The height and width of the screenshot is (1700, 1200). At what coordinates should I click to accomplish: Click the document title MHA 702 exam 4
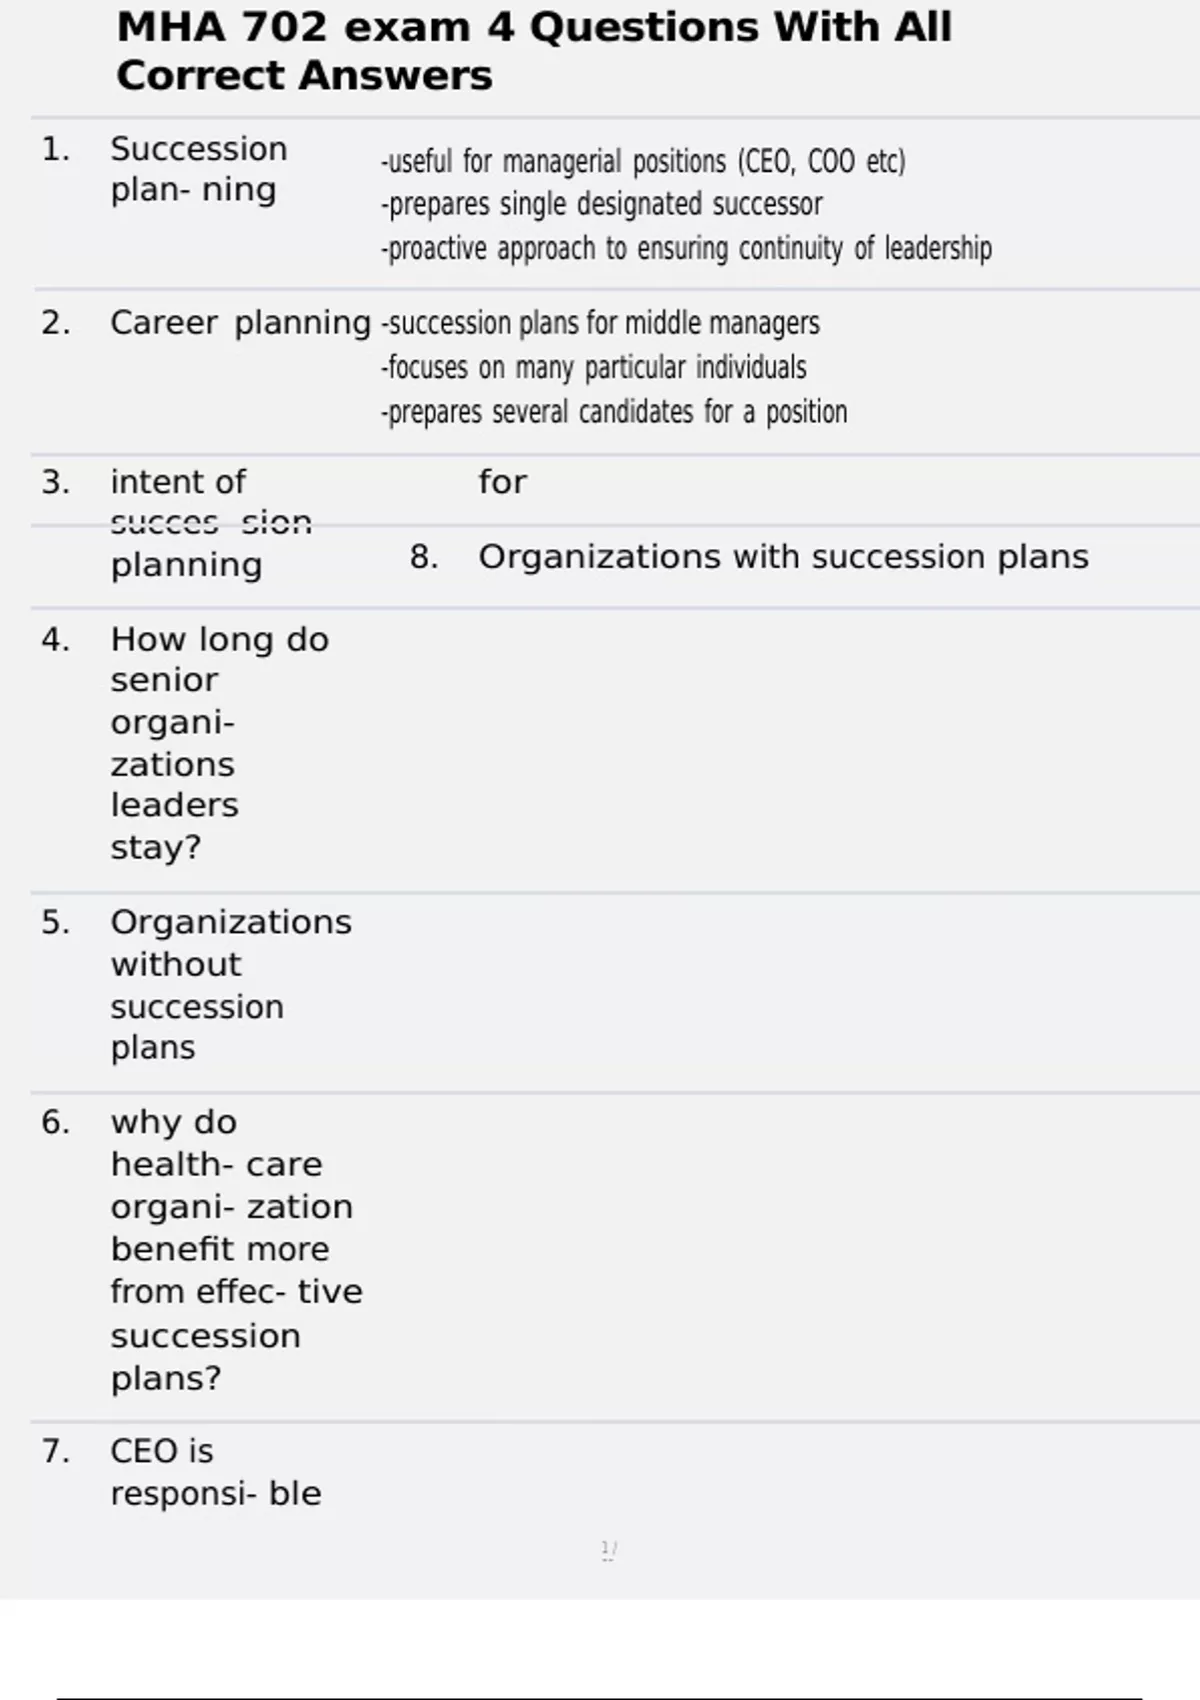[533, 51]
